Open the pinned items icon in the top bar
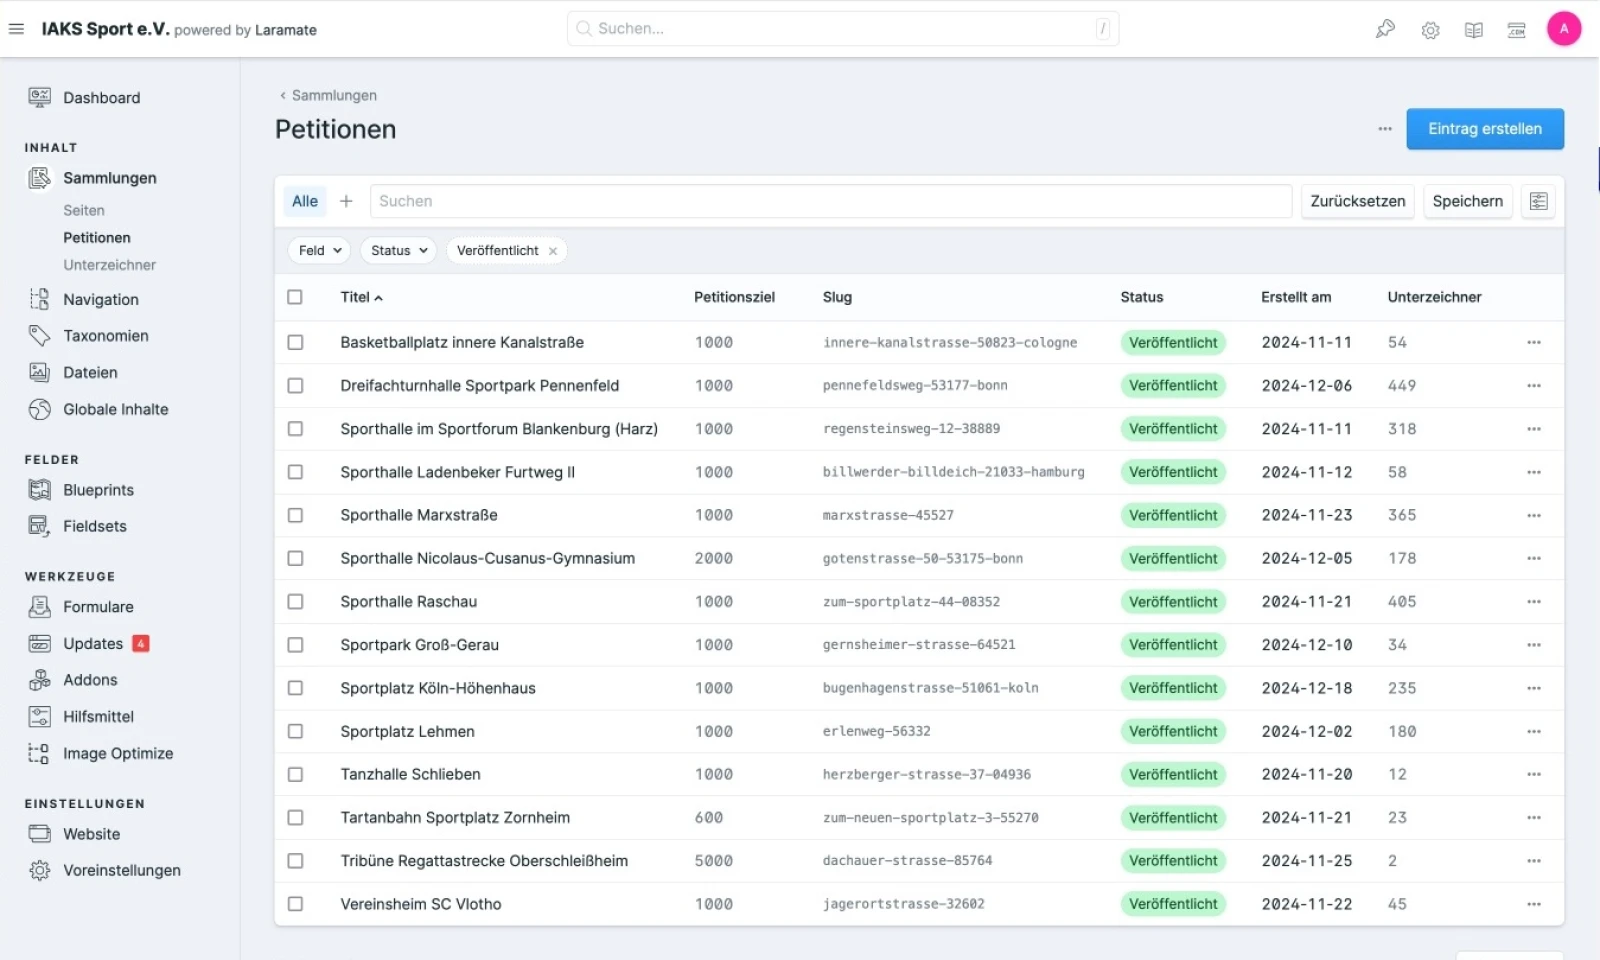Screen dimensions: 1600x960 (x=1384, y=29)
